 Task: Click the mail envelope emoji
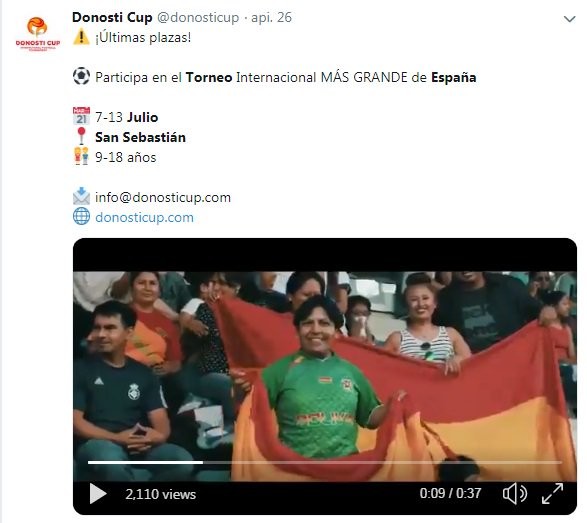[x=81, y=196]
